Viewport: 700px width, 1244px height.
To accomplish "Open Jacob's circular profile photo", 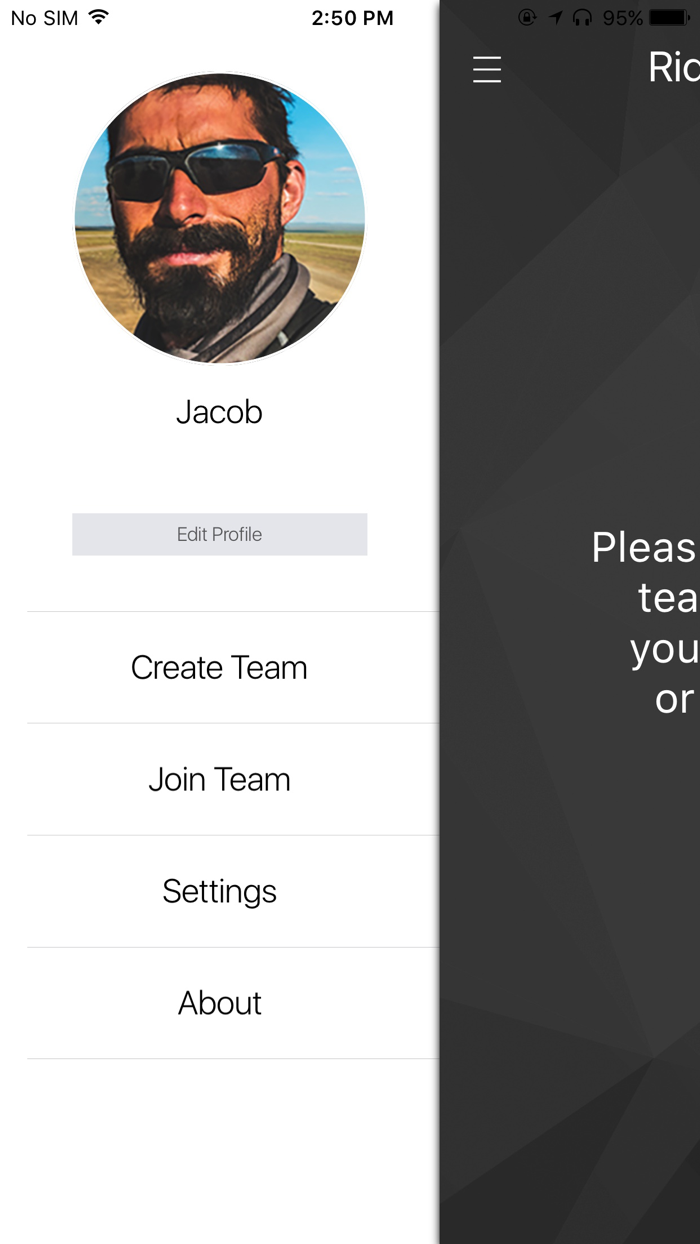I will click(220, 218).
